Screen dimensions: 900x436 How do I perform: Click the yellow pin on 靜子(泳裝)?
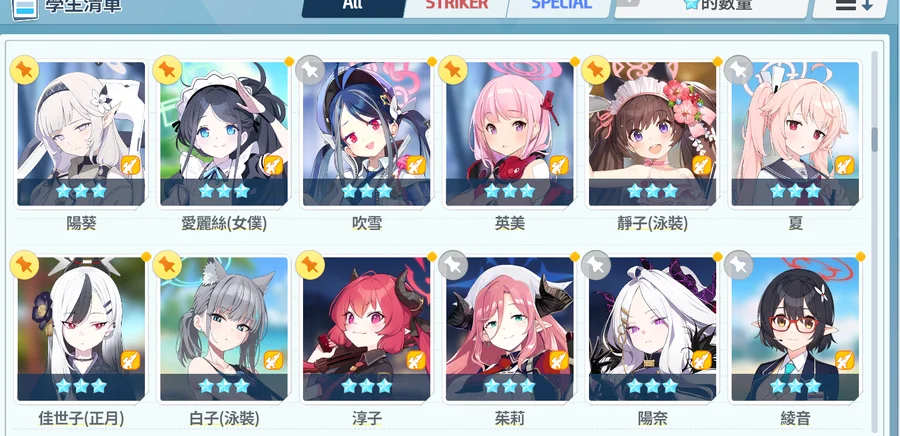tap(596, 70)
